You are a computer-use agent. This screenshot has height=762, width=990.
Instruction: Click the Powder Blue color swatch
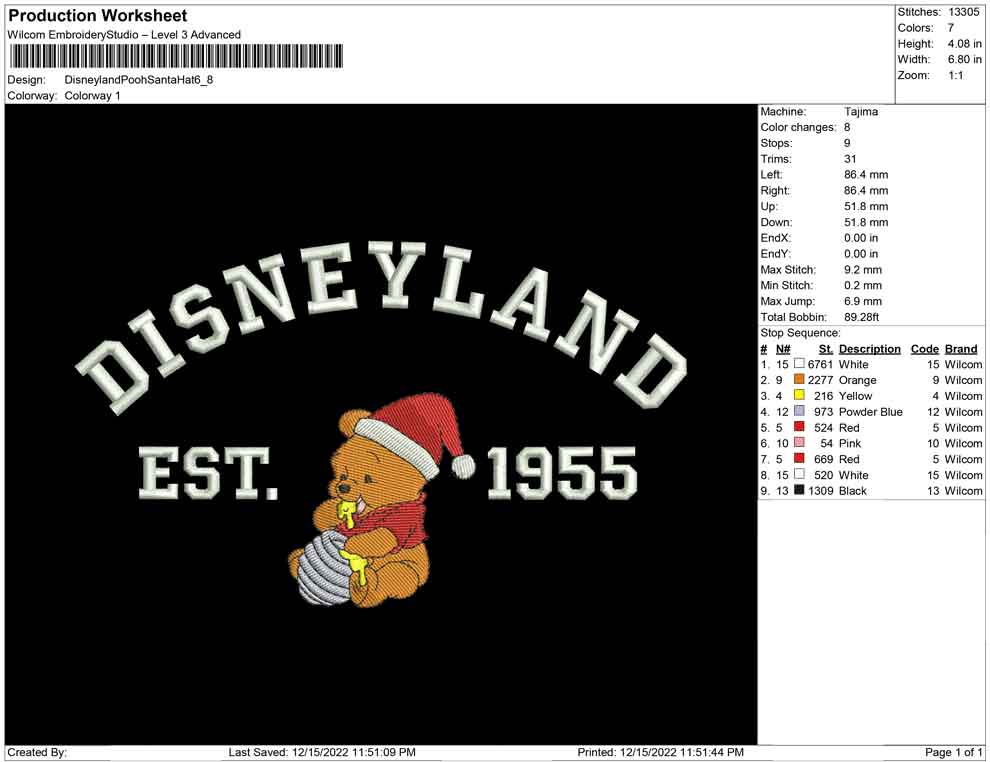(799, 411)
